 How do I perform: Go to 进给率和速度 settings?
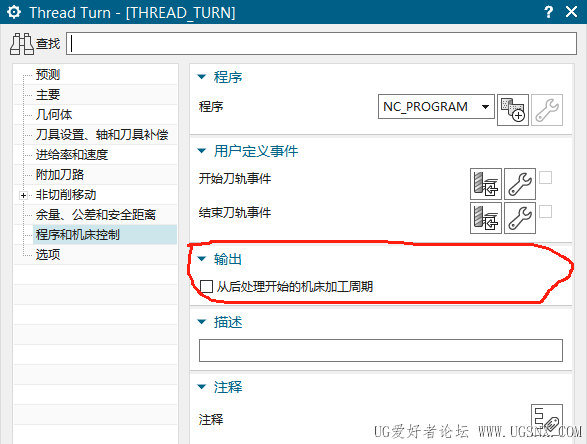(72, 155)
